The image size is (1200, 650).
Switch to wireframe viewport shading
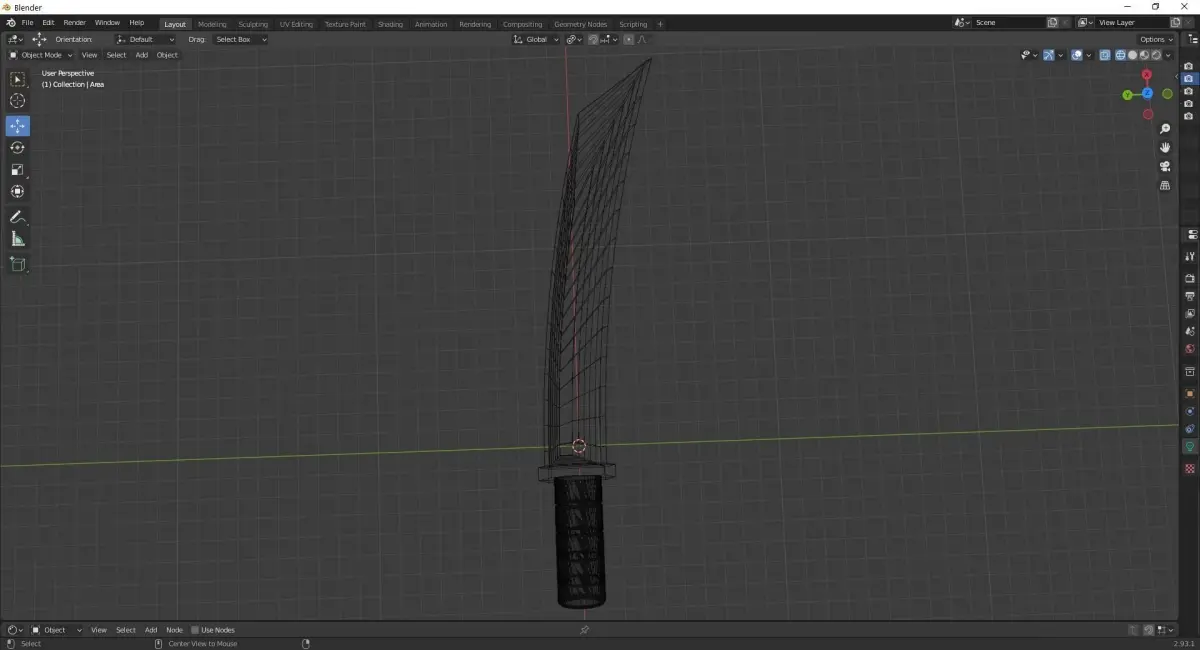pos(1122,55)
